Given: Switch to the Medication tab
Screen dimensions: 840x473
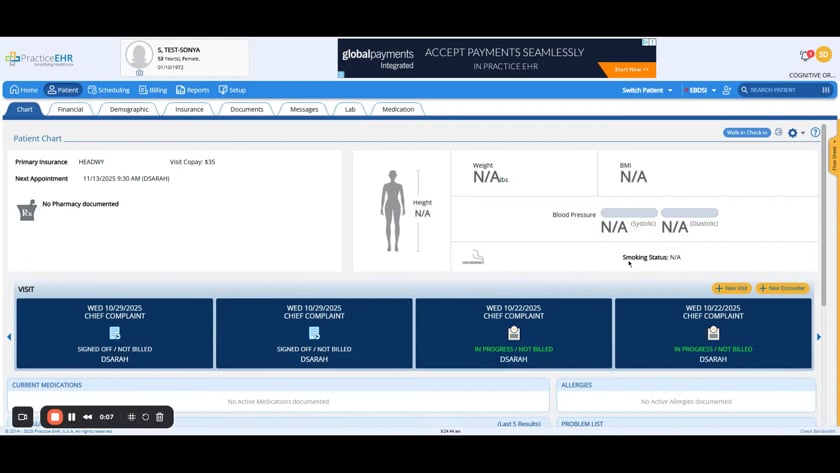Looking at the screenshot, I should pos(398,109).
